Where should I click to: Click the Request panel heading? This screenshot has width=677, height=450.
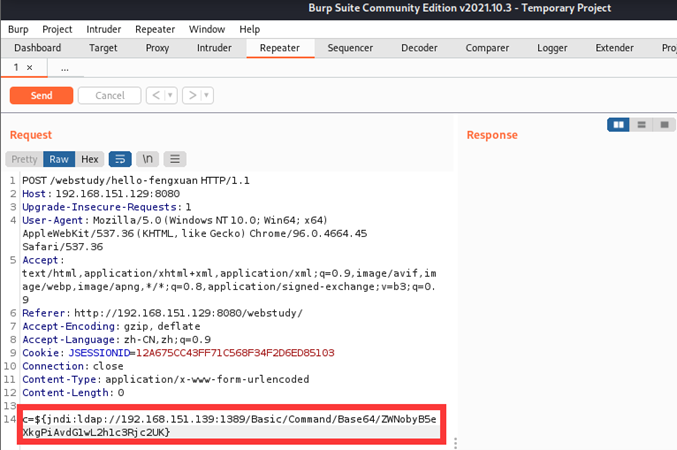pos(31,135)
